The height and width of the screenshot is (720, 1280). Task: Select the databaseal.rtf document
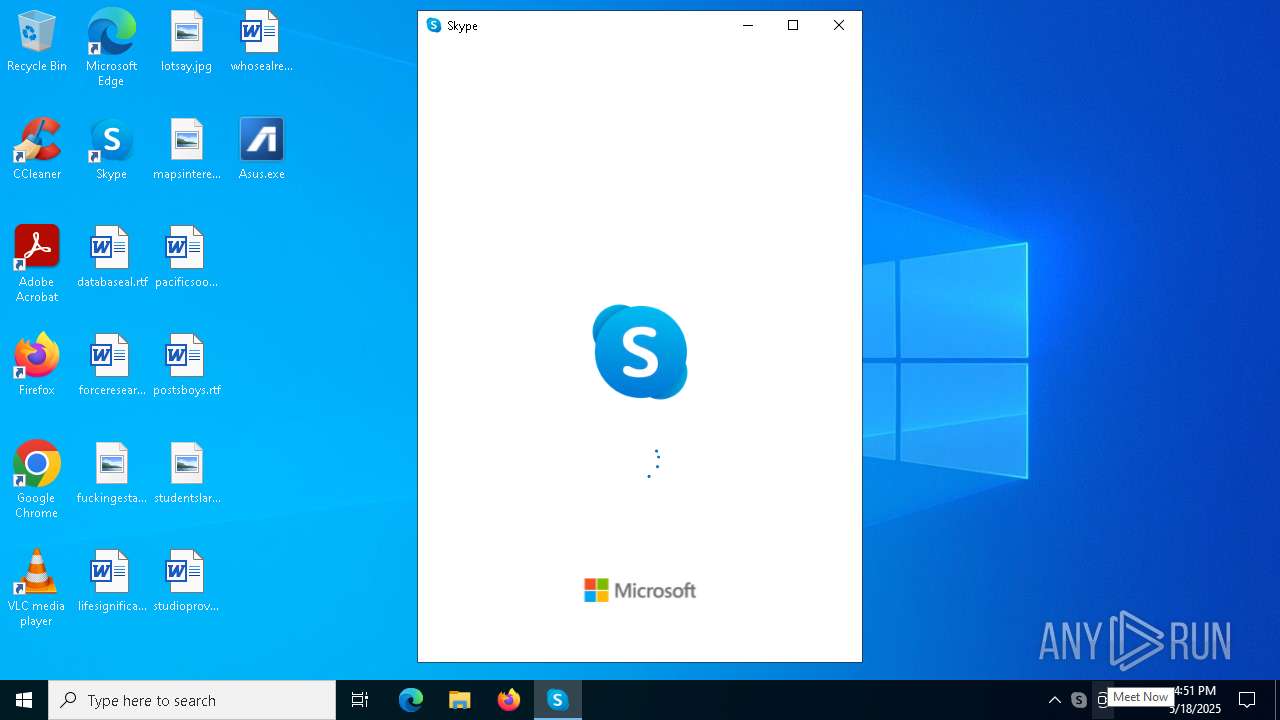point(111,258)
